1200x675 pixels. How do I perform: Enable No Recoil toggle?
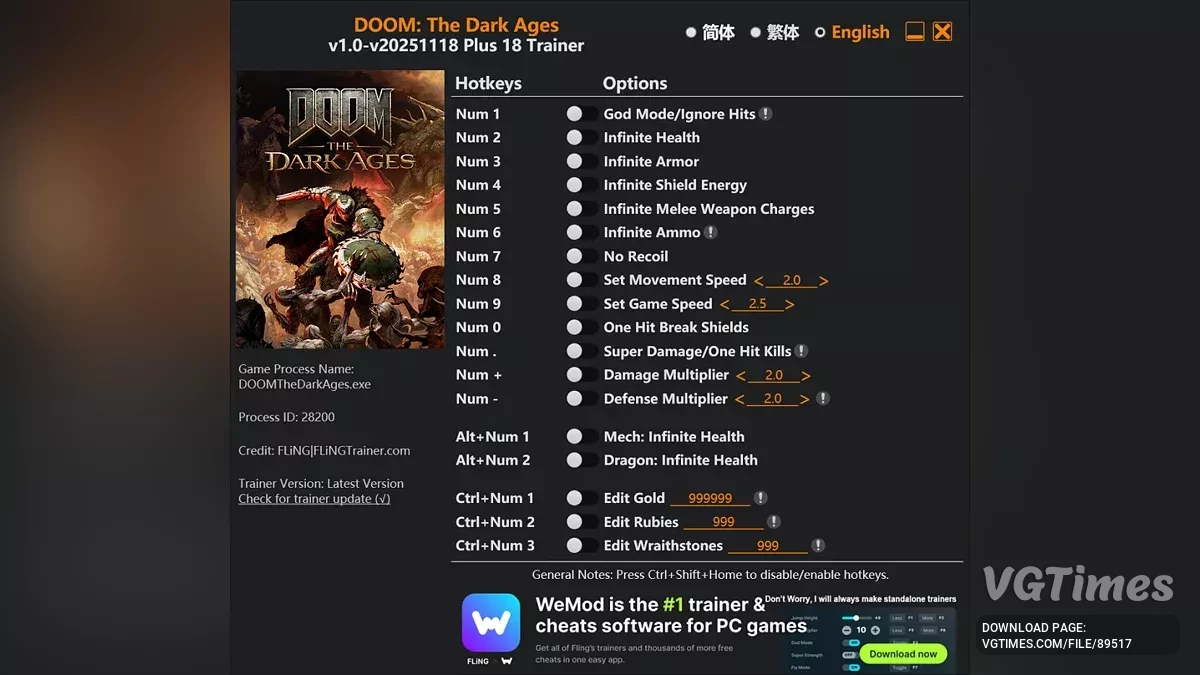click(581, 256)
